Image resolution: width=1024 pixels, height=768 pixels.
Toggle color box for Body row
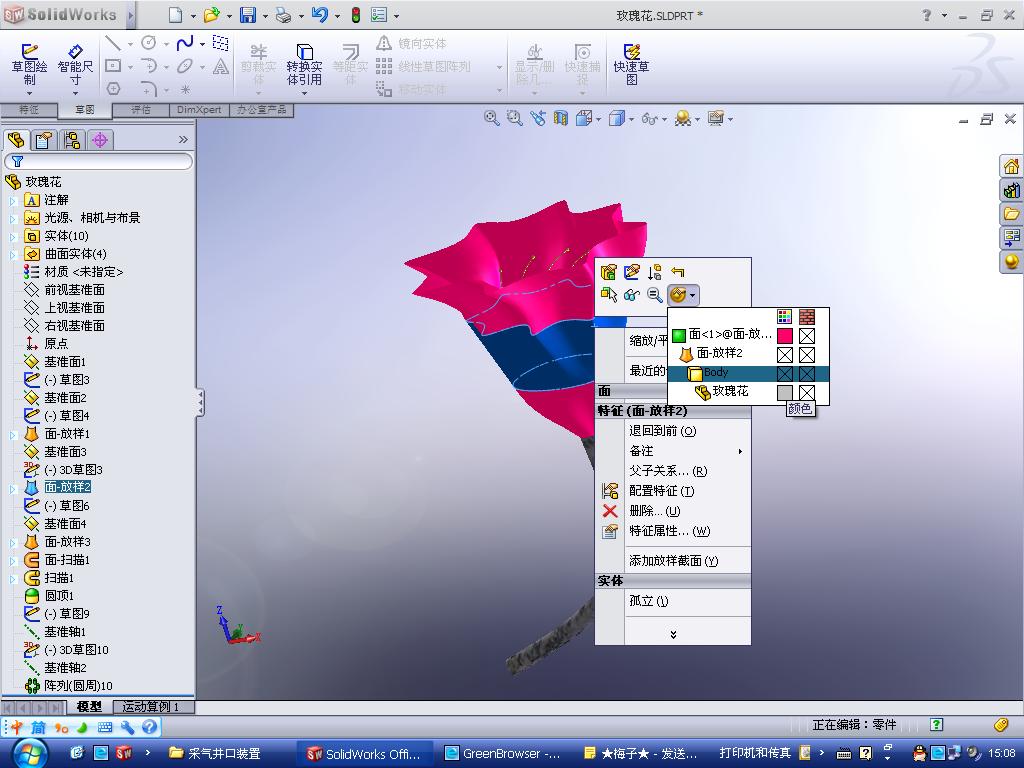[x=785, y=374]
